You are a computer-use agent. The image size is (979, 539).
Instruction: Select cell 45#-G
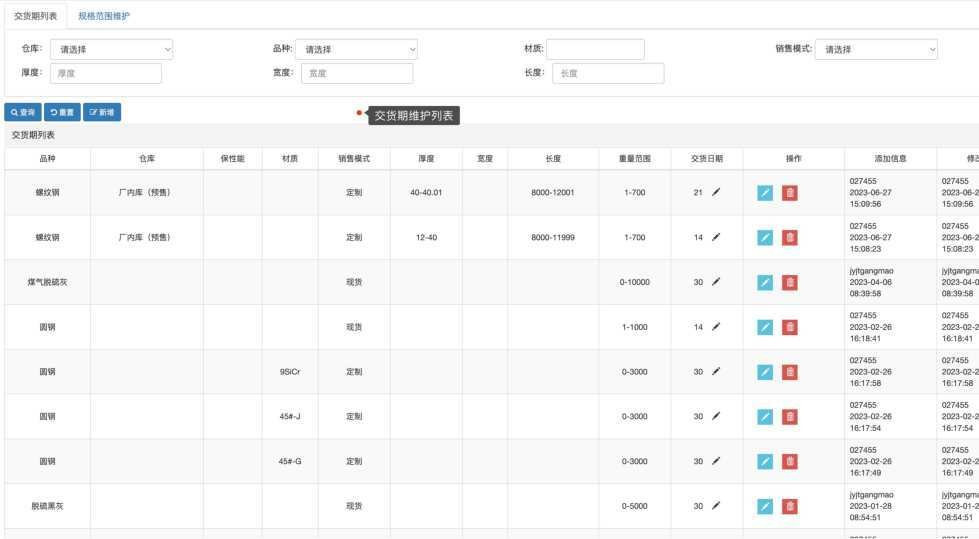(290, 462)
